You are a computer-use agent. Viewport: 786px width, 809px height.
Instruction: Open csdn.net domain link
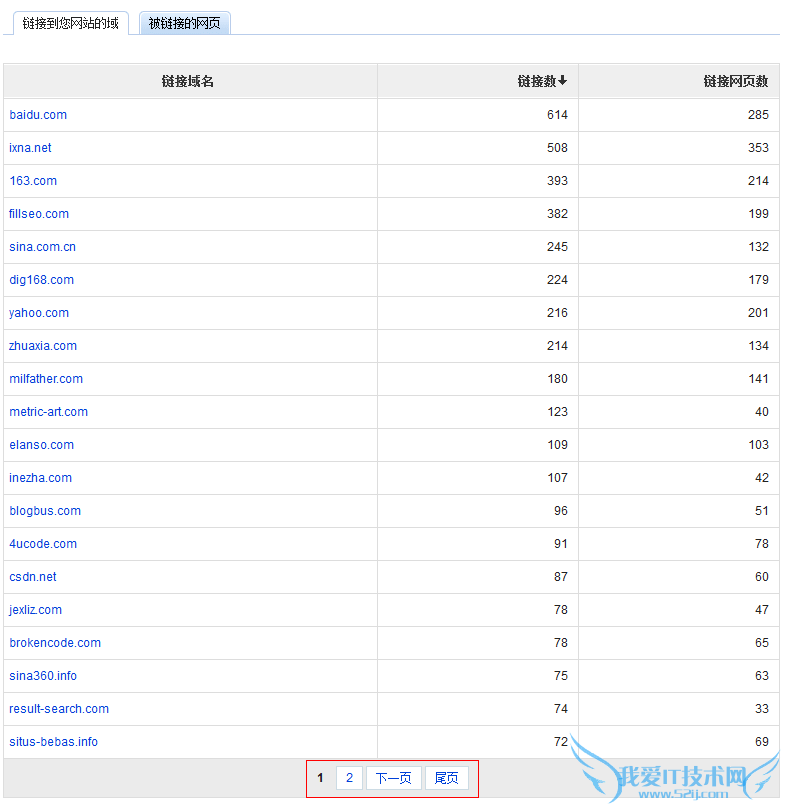point(33,577)
